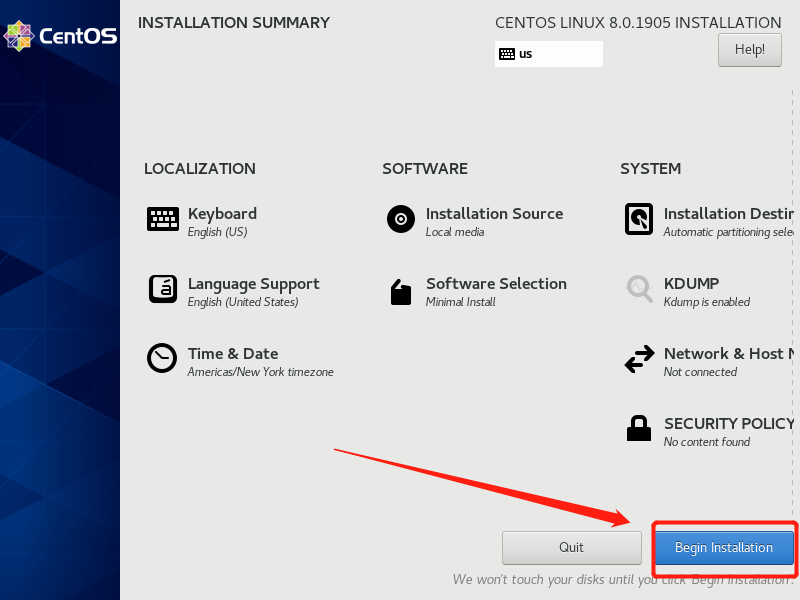Open the Software Selection label
This screenshot has height=600, width=800.
(496, 284)
